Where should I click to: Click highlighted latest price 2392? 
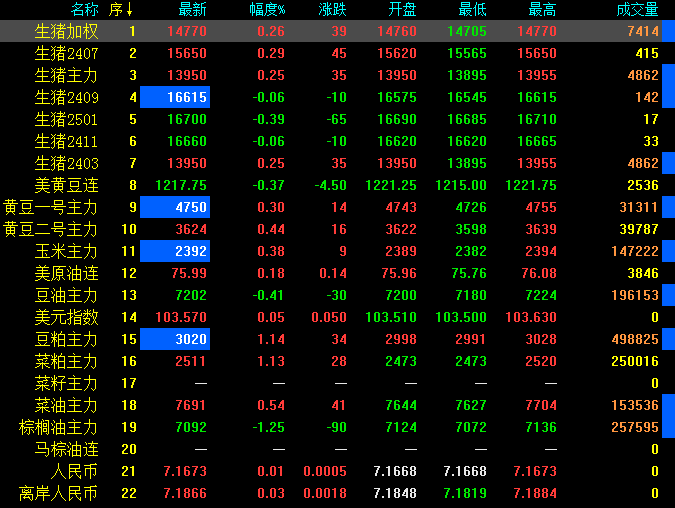[x=175, y=251]
